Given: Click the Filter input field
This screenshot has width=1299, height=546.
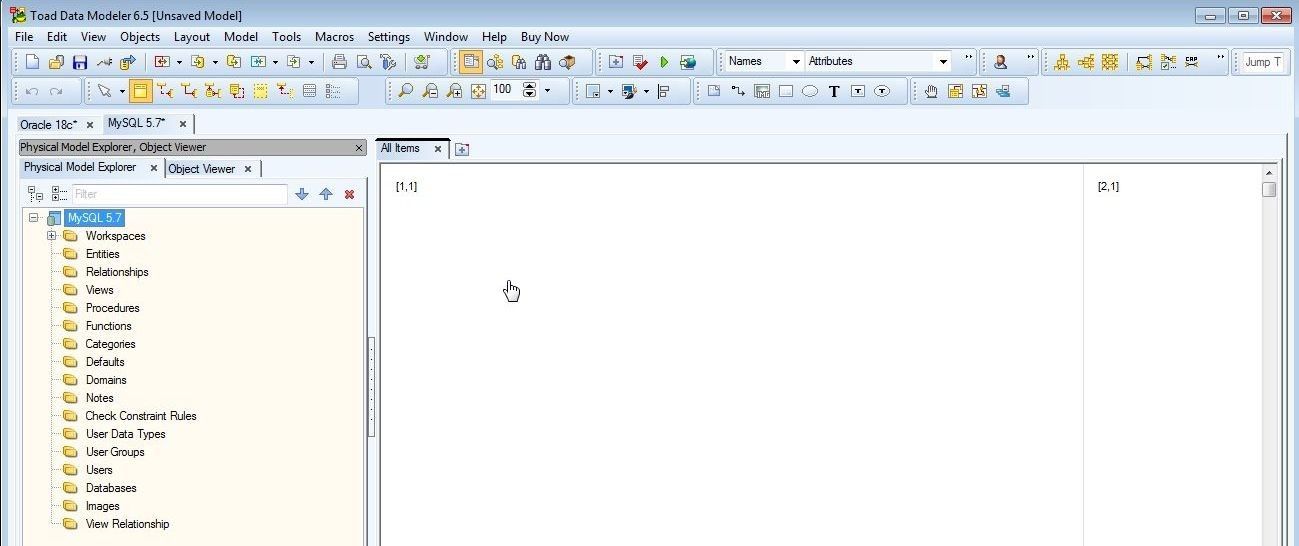Looking at the screenshot, I should [180, 194].
